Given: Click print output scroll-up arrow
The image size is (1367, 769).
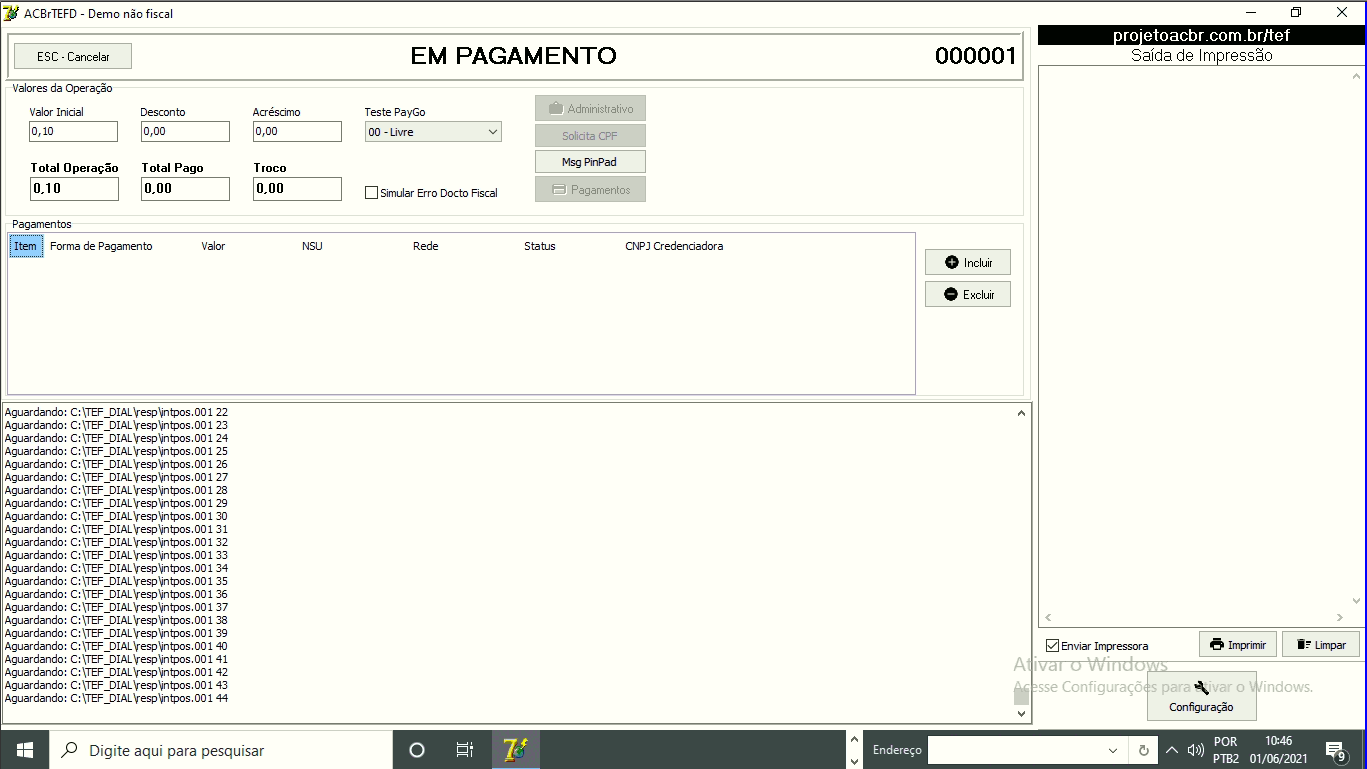Looking at the screenshot, I should pyautogui.click(x=1357, y=76).
